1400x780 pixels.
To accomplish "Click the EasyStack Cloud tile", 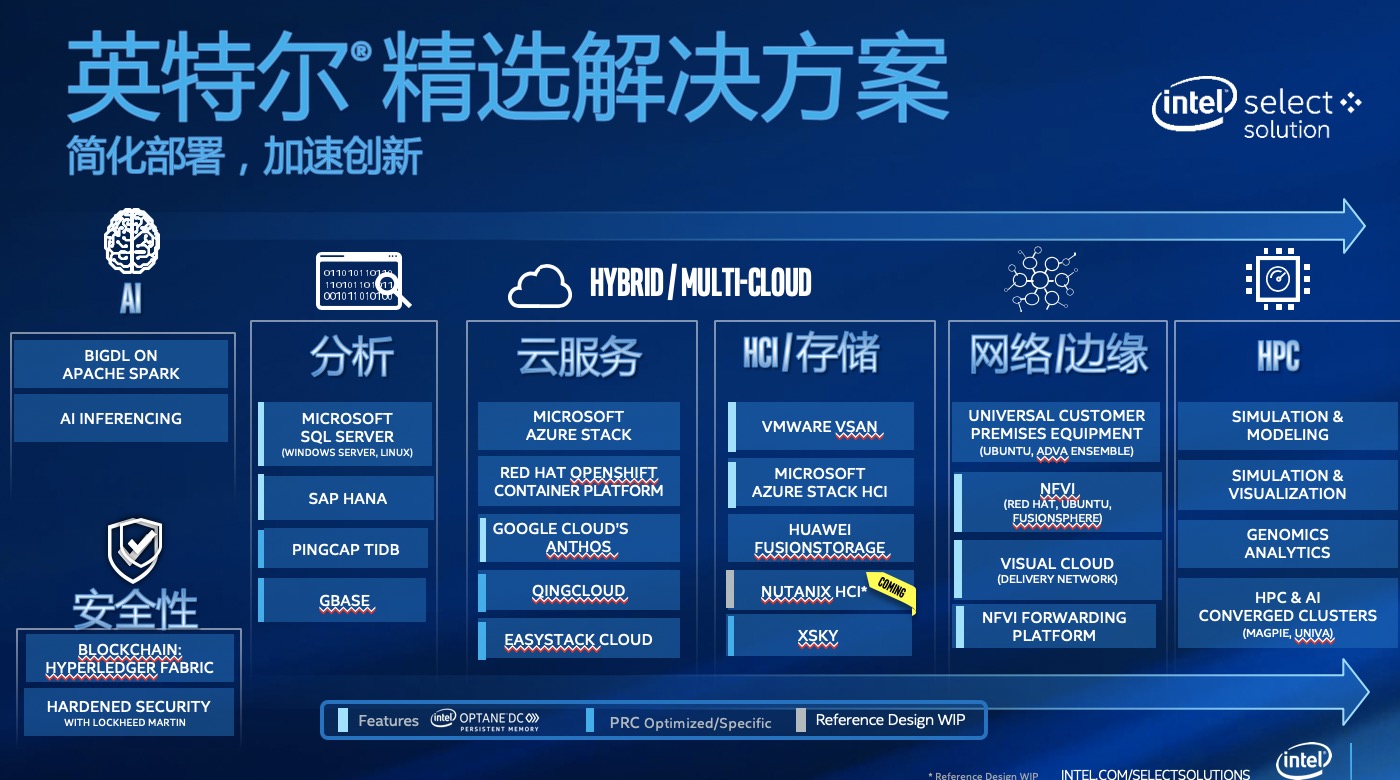I will [x=579, y=639].
